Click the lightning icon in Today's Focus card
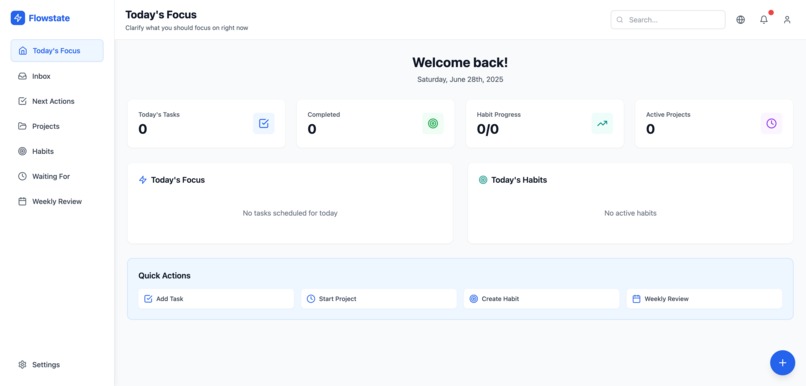Screen dimensions: 806x386 (143, 180)
